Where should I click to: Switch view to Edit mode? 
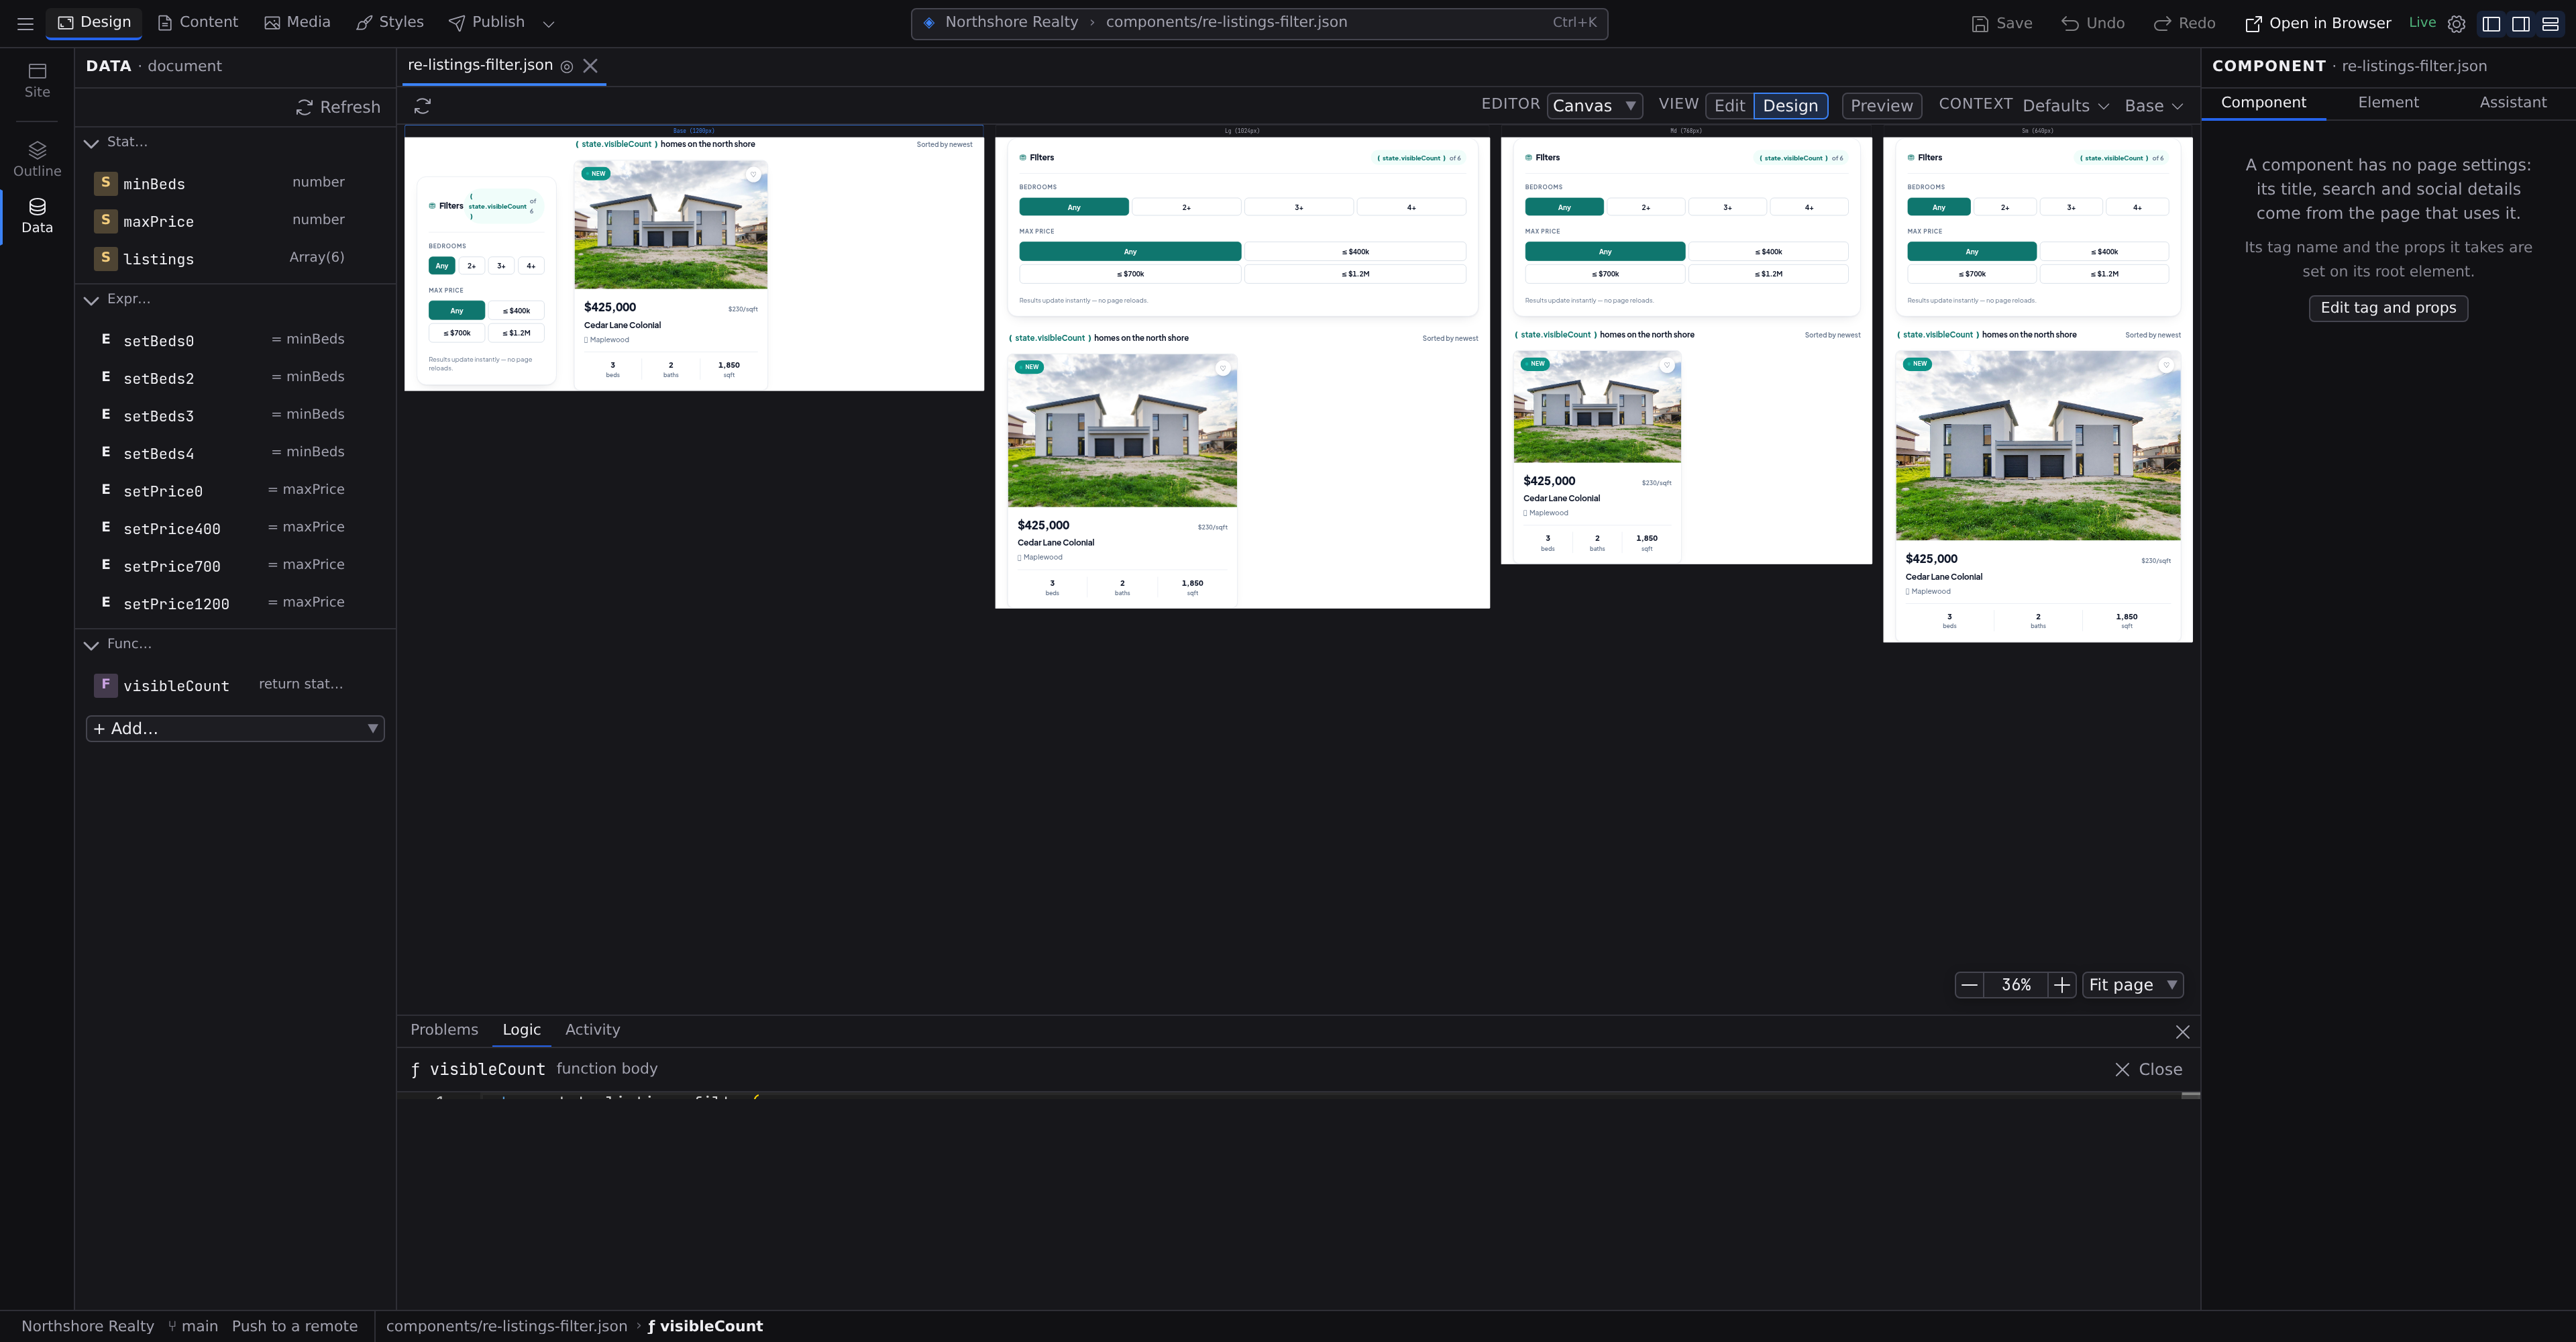click(x=1729, y=106)
